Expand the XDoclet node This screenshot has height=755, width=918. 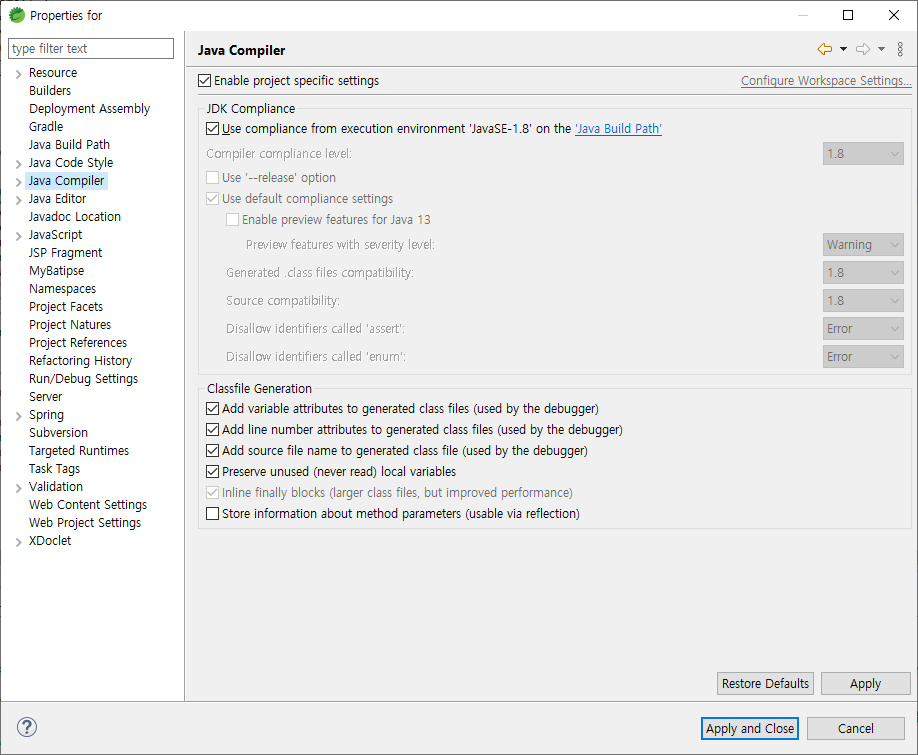pyautogui.click(x=18, y=542)
